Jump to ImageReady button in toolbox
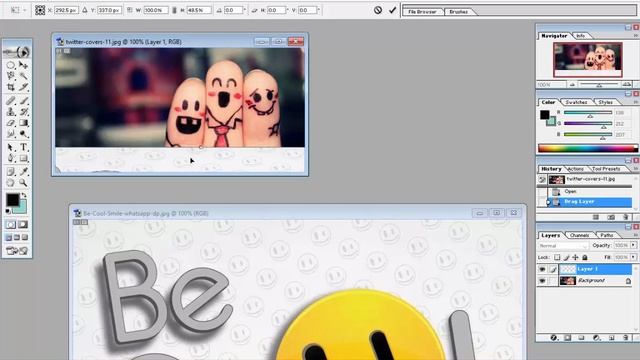This screenshot has height=360, width=640. point(17,251)
